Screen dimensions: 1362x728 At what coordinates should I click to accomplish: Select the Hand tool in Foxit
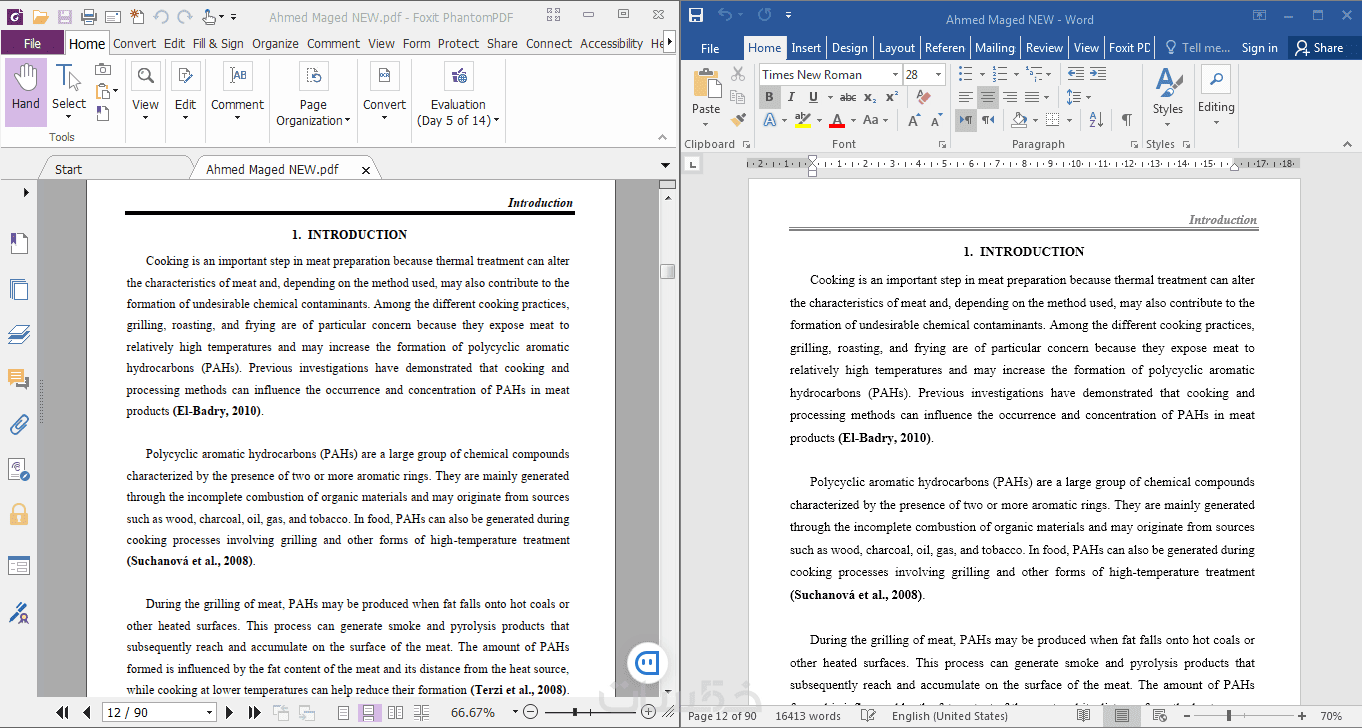click(x=26, y=91)
